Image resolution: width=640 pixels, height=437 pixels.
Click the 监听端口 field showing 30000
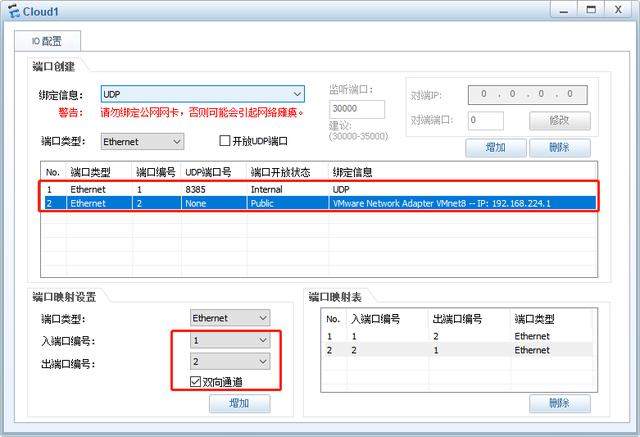point(357,109)
